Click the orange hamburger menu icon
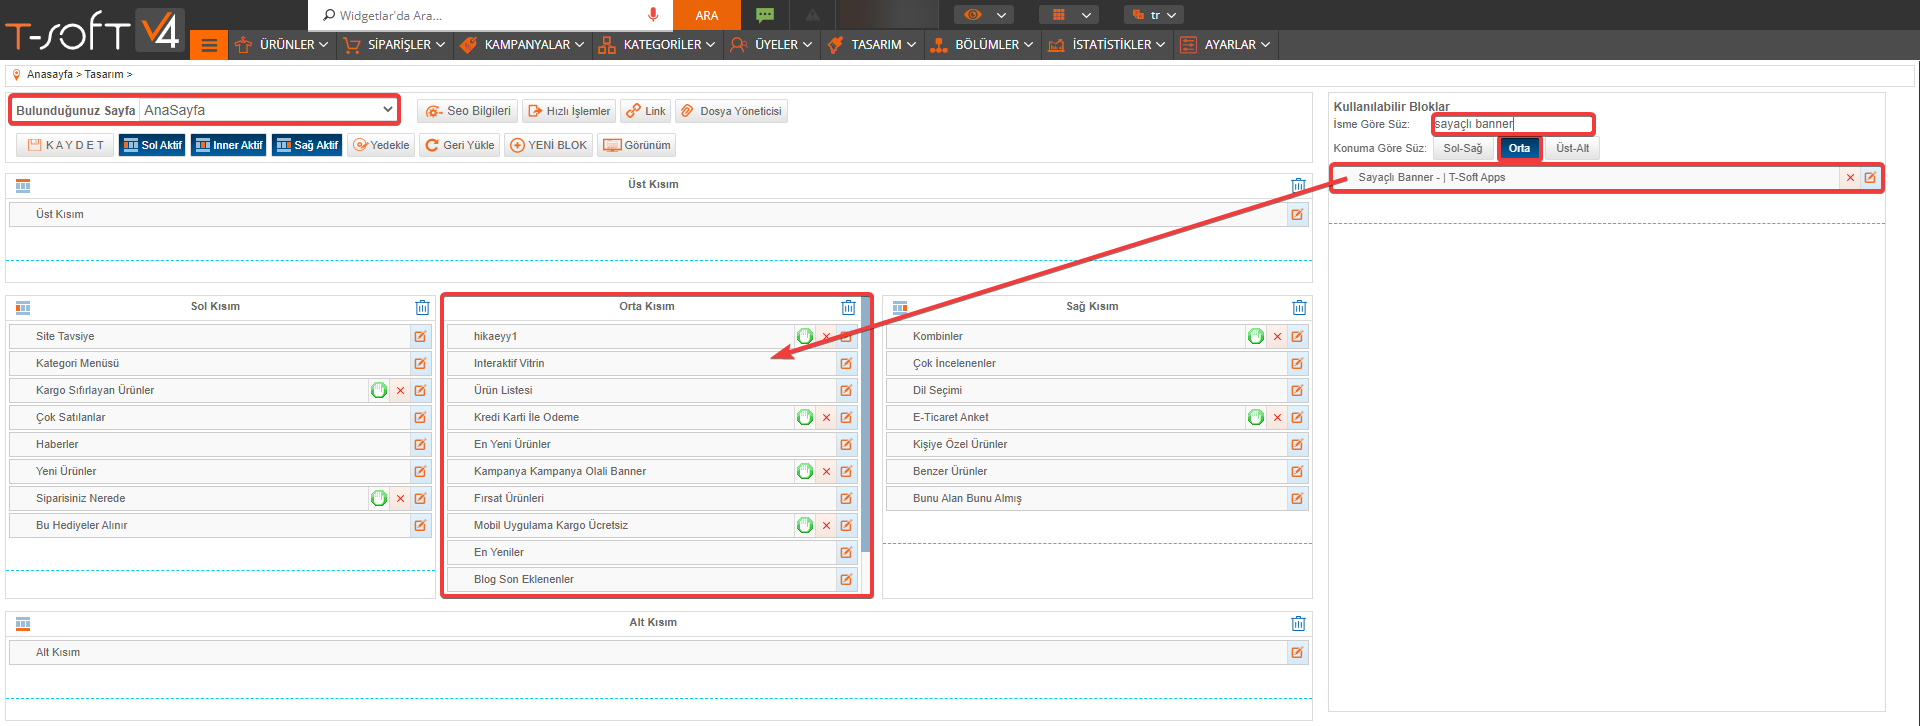Viewport: 1920px width, 726px height. tap(209, 45)
